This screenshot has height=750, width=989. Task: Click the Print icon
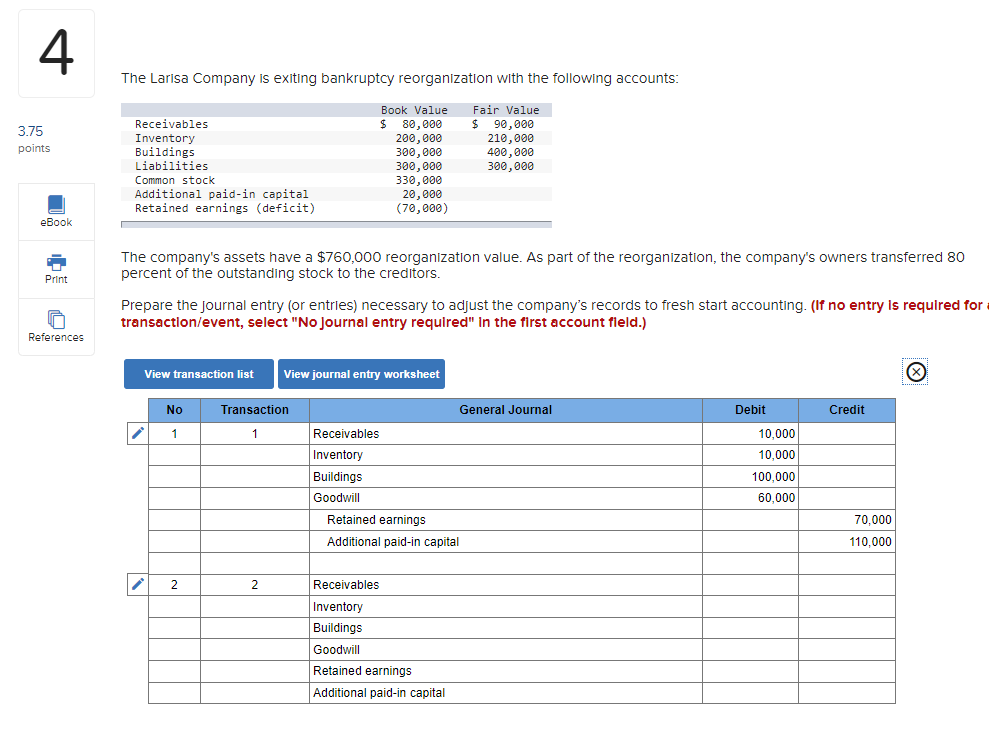click(x=56, y=262)
